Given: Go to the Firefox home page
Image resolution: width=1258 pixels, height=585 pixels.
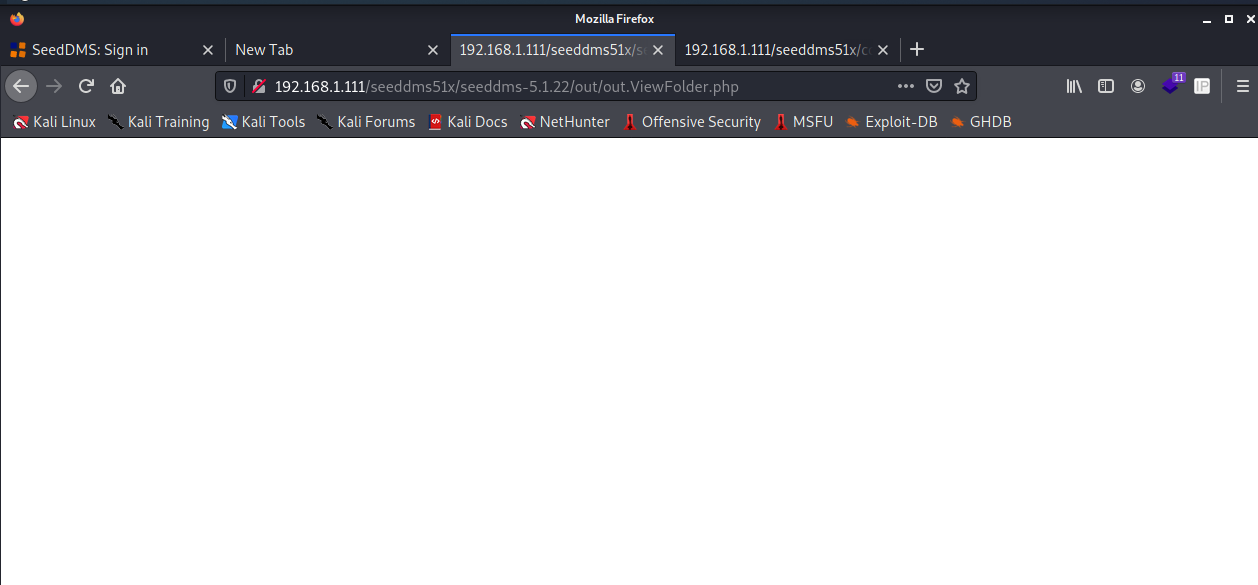Looking at the screenshot, I should 118,86.
